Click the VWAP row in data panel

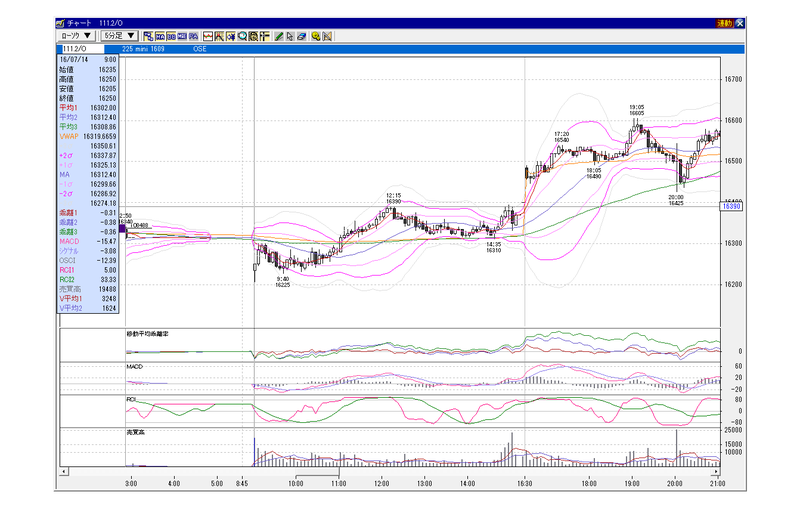point(88,137)
